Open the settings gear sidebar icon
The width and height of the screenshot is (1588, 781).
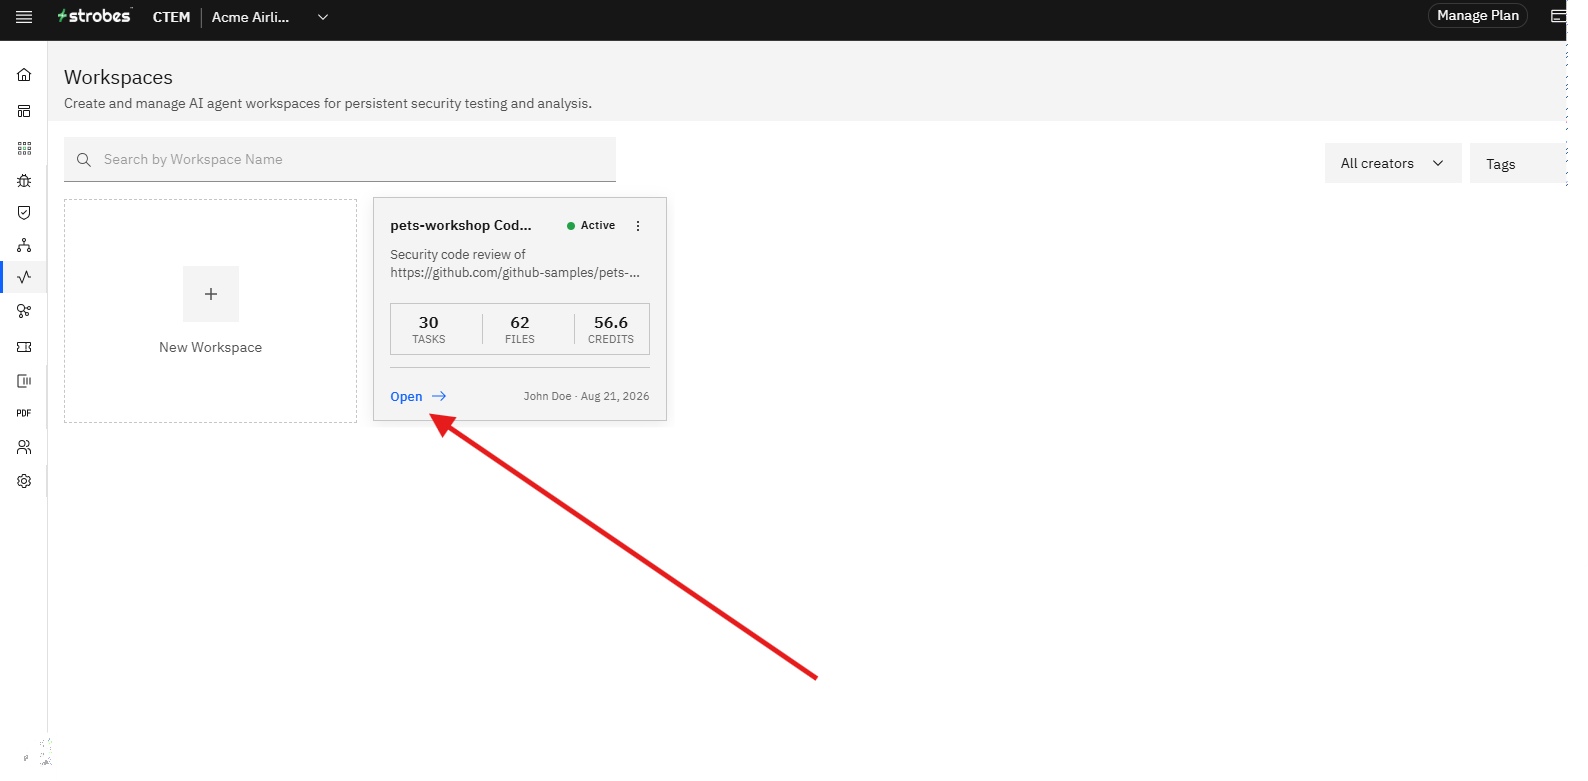click(x=24, y=481)
